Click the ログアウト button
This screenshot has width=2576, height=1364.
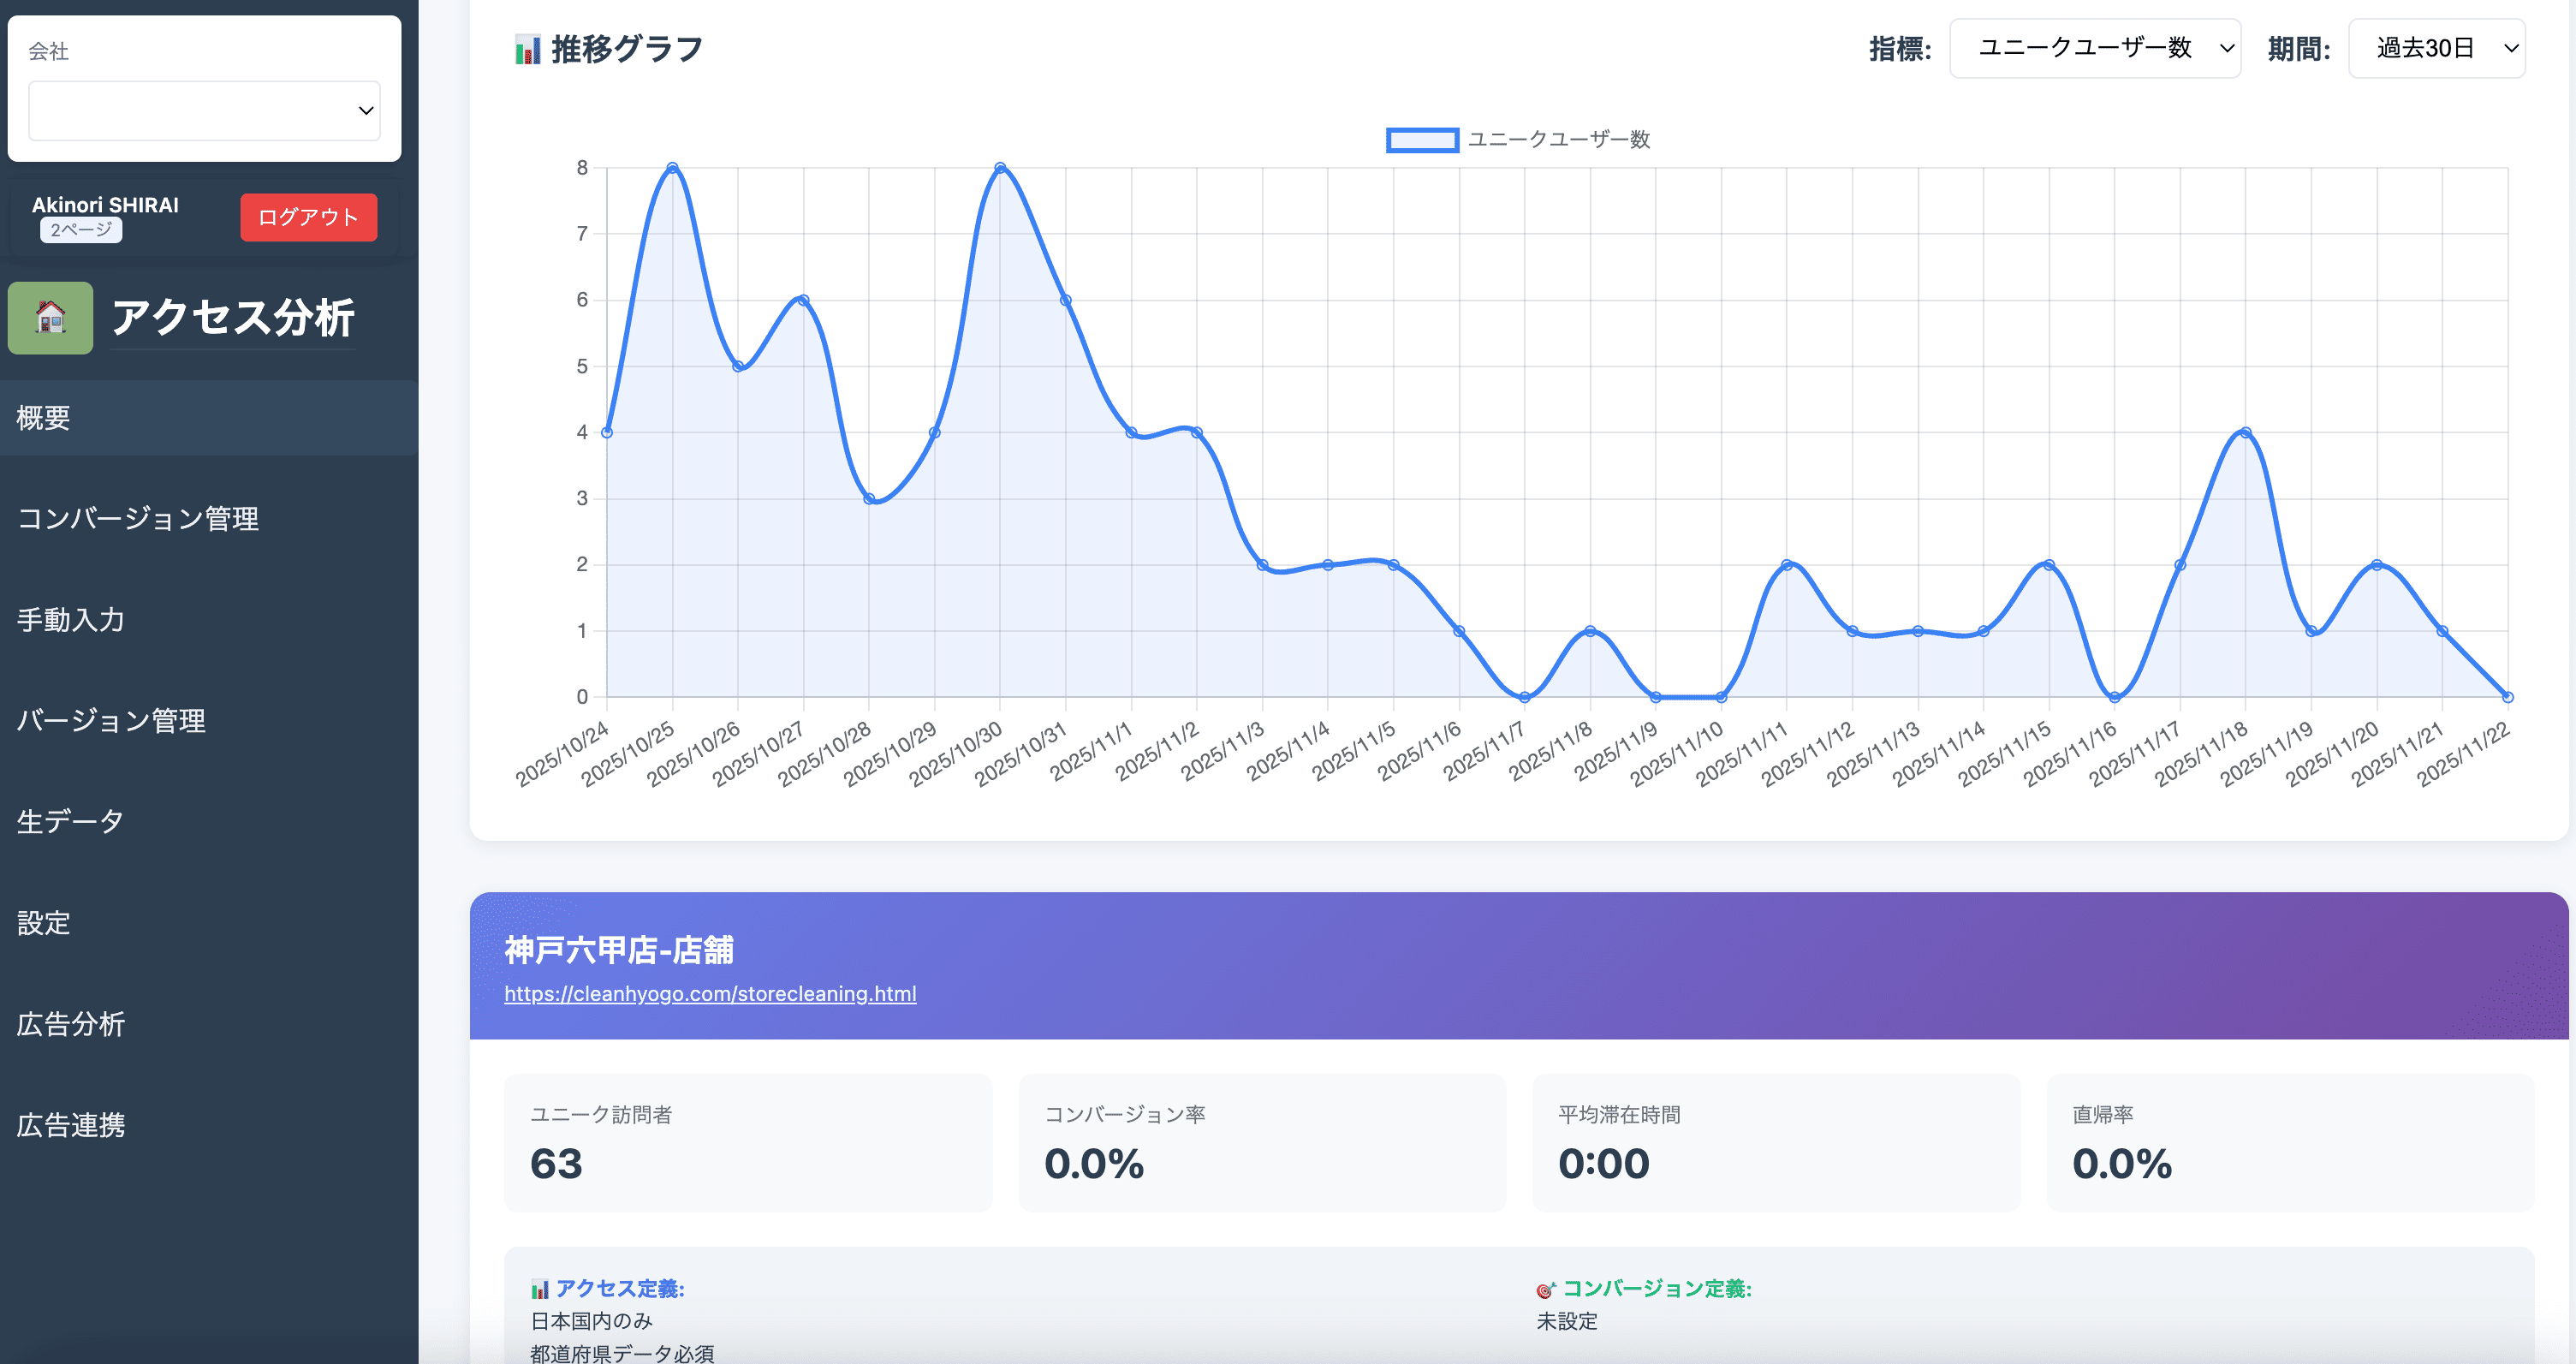(x=308, y=217)
